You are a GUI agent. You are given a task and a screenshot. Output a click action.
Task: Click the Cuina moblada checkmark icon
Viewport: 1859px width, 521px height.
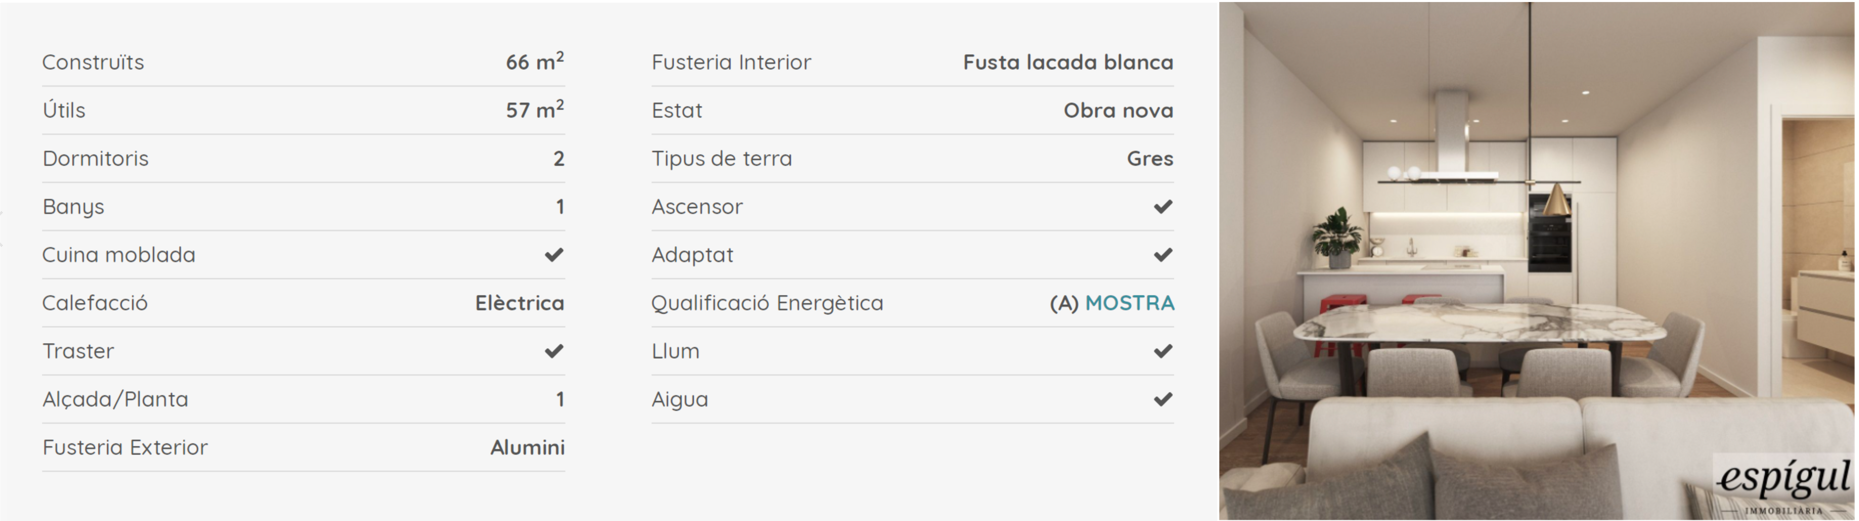[554, 255]
